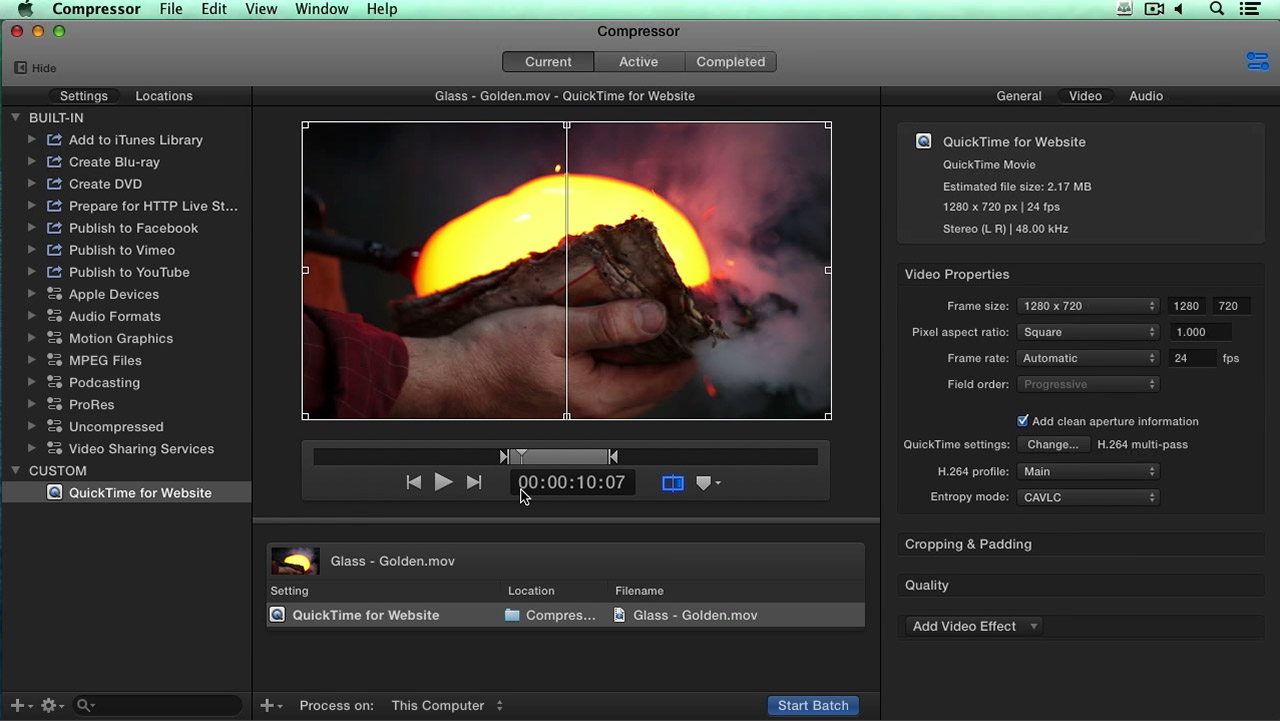Click the Publish to YouTube share icon
The height and width of the screenshot is (721, 1280).
54,272
